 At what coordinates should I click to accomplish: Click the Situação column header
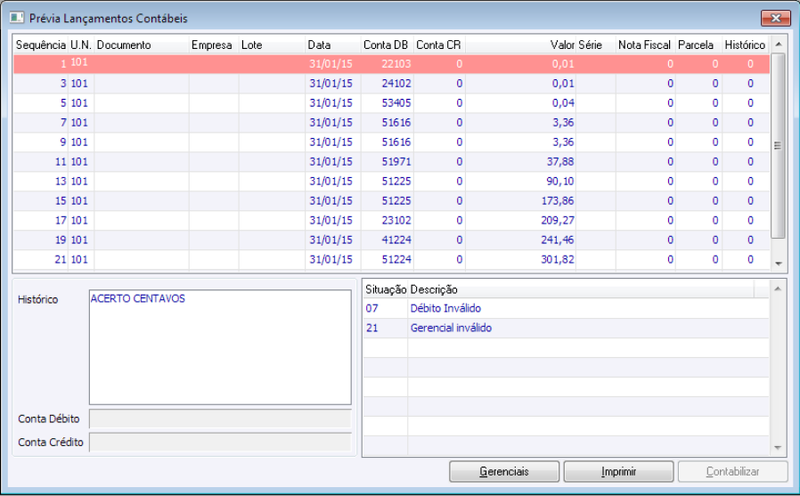click(386, 289)
